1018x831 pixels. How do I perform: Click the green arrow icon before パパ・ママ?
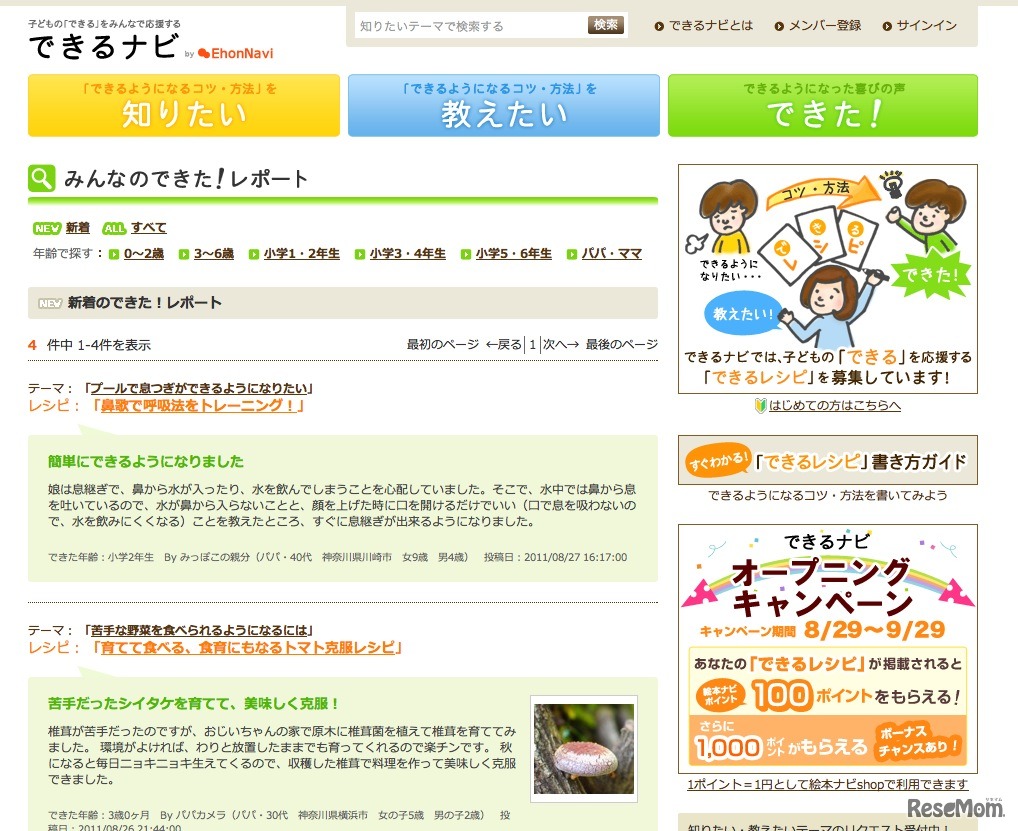point(571,254)
